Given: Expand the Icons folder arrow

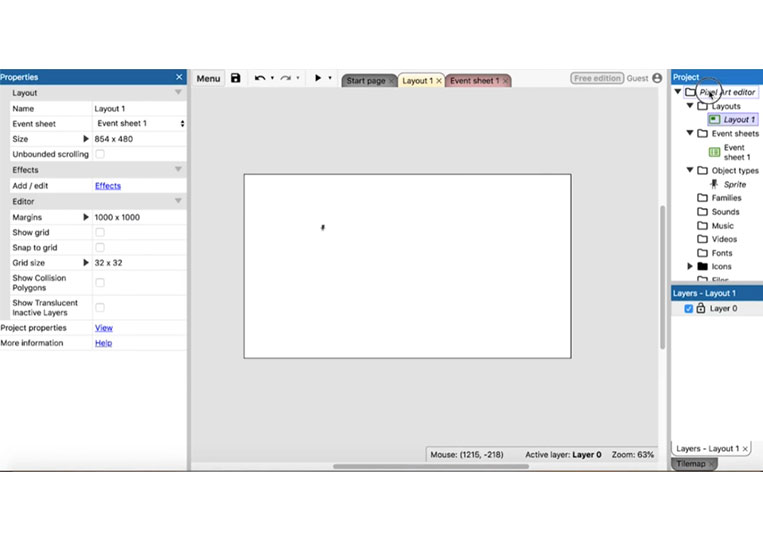Looking at the screenshot, I should pos(690,266).
